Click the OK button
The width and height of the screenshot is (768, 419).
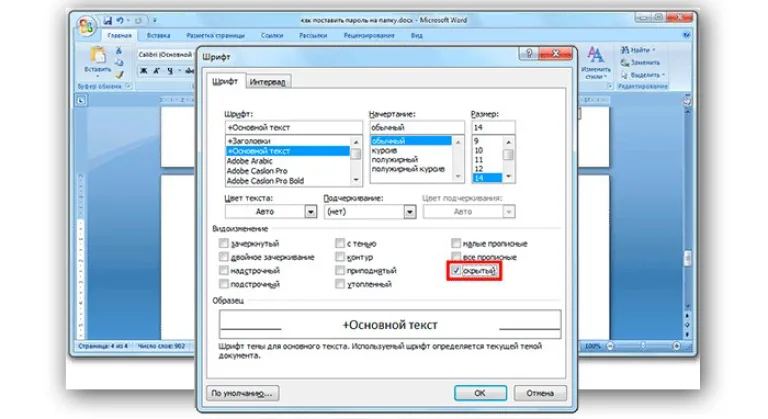[x=480, y=393]
